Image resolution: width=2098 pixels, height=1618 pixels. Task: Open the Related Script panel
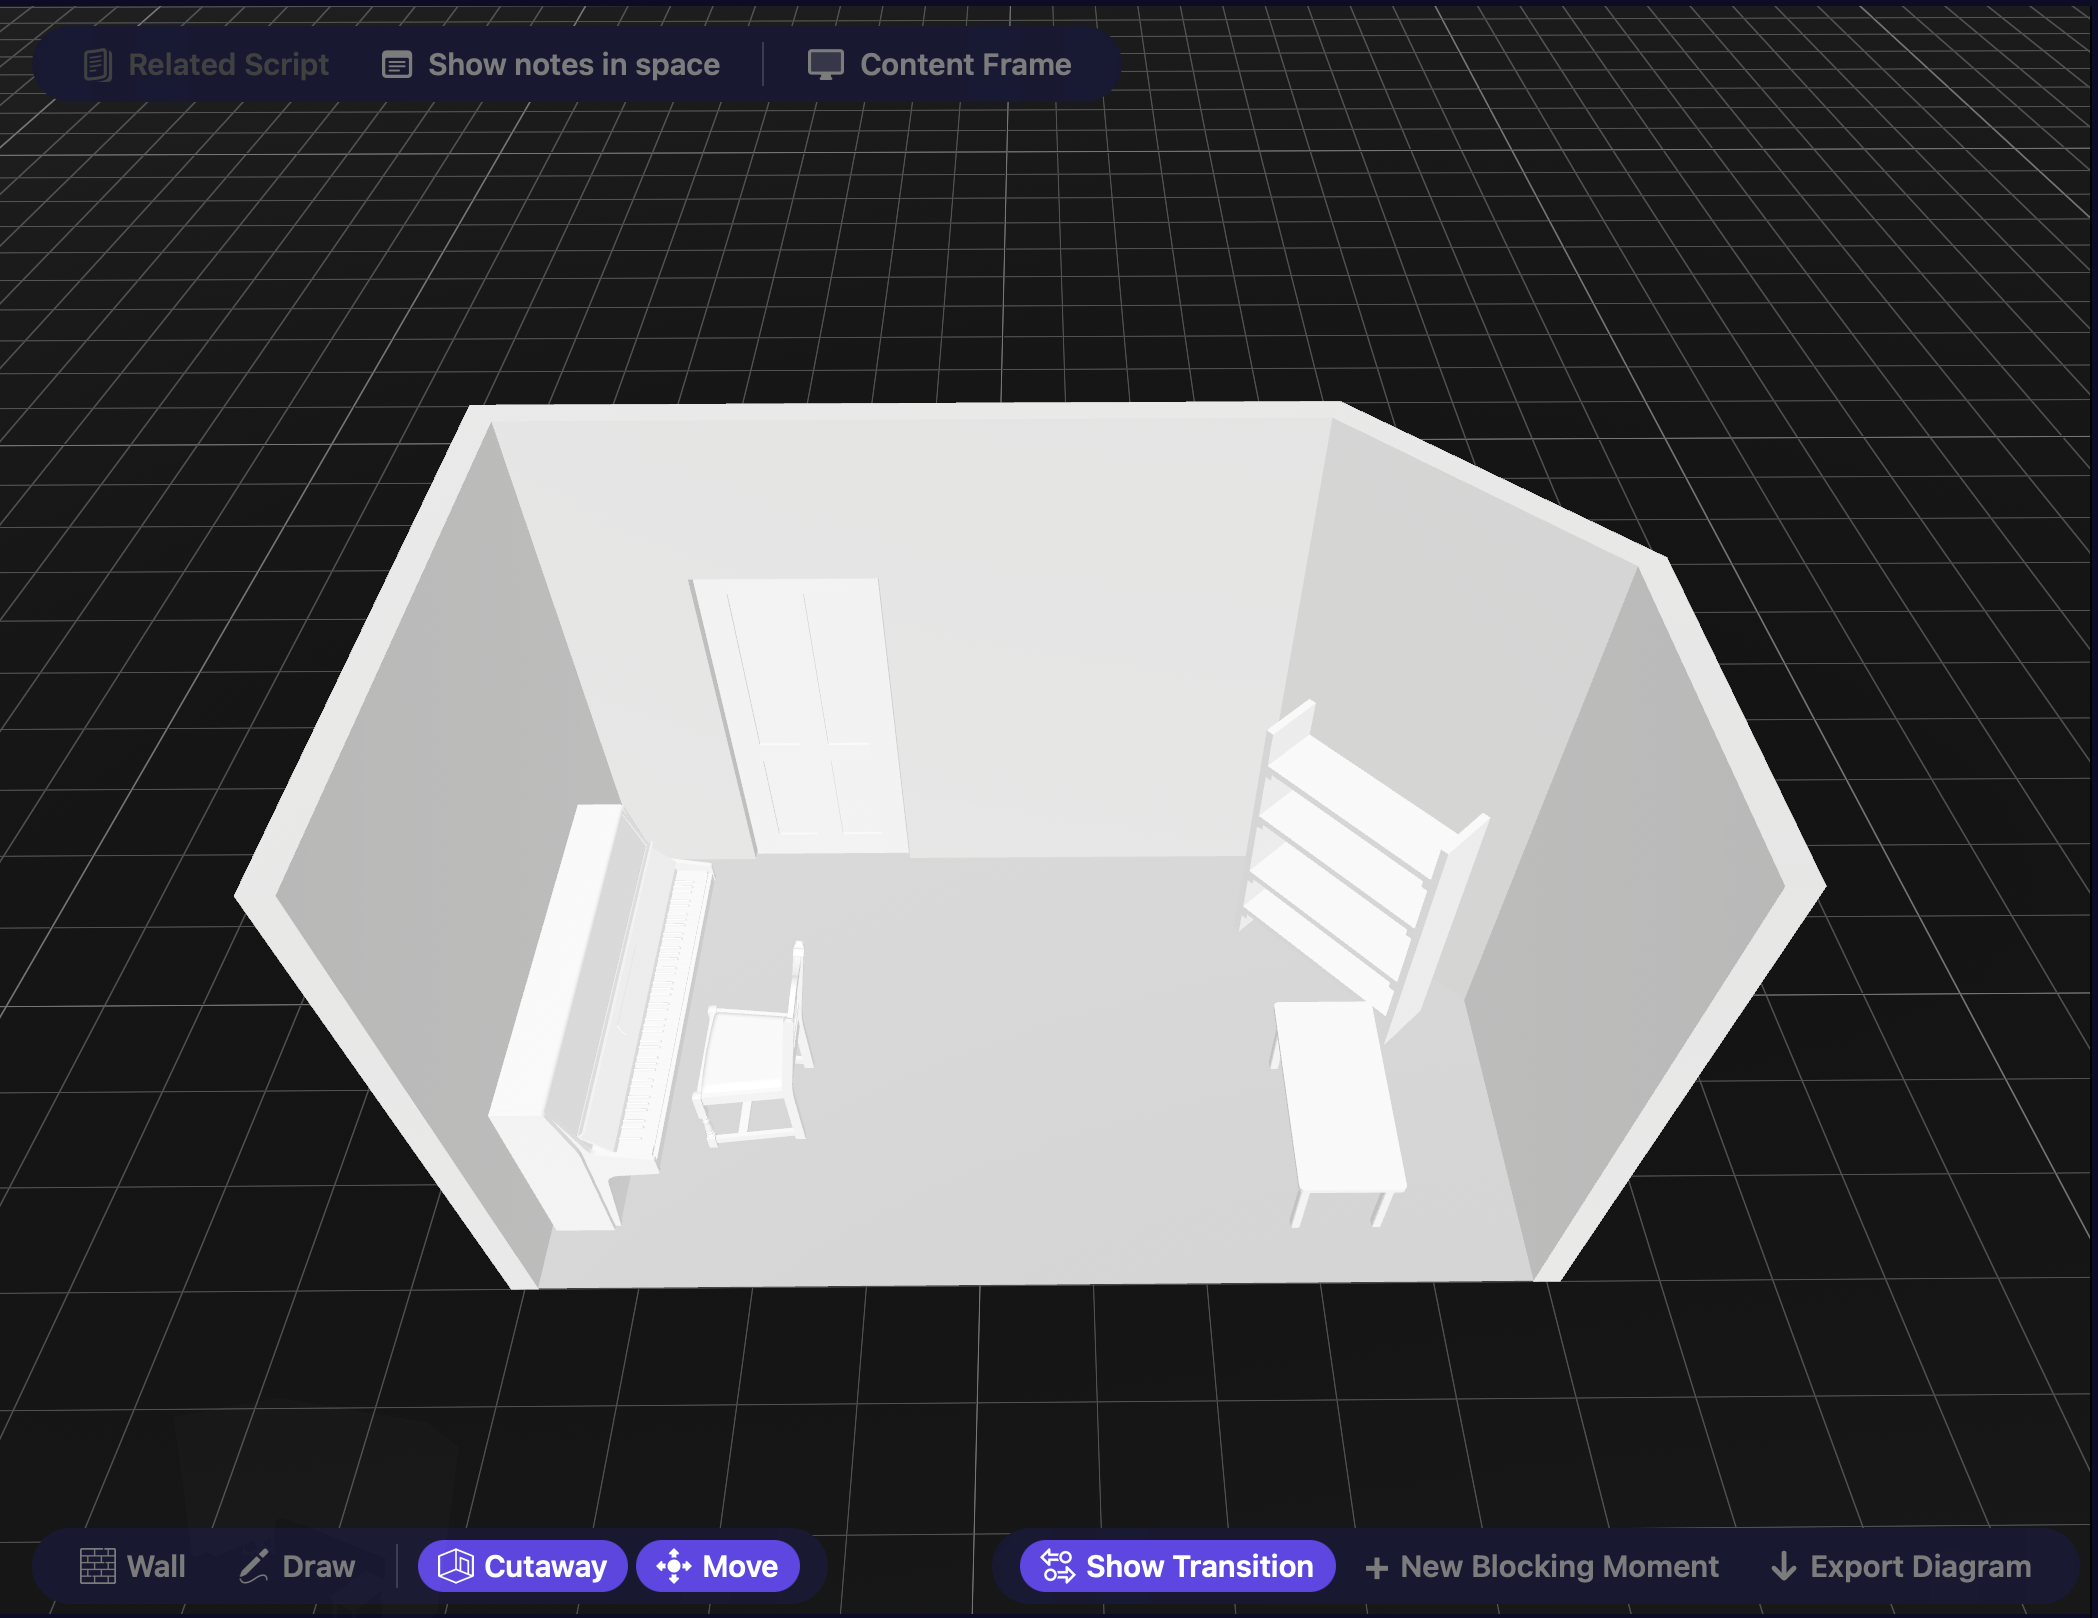click(x=205, y=65)
